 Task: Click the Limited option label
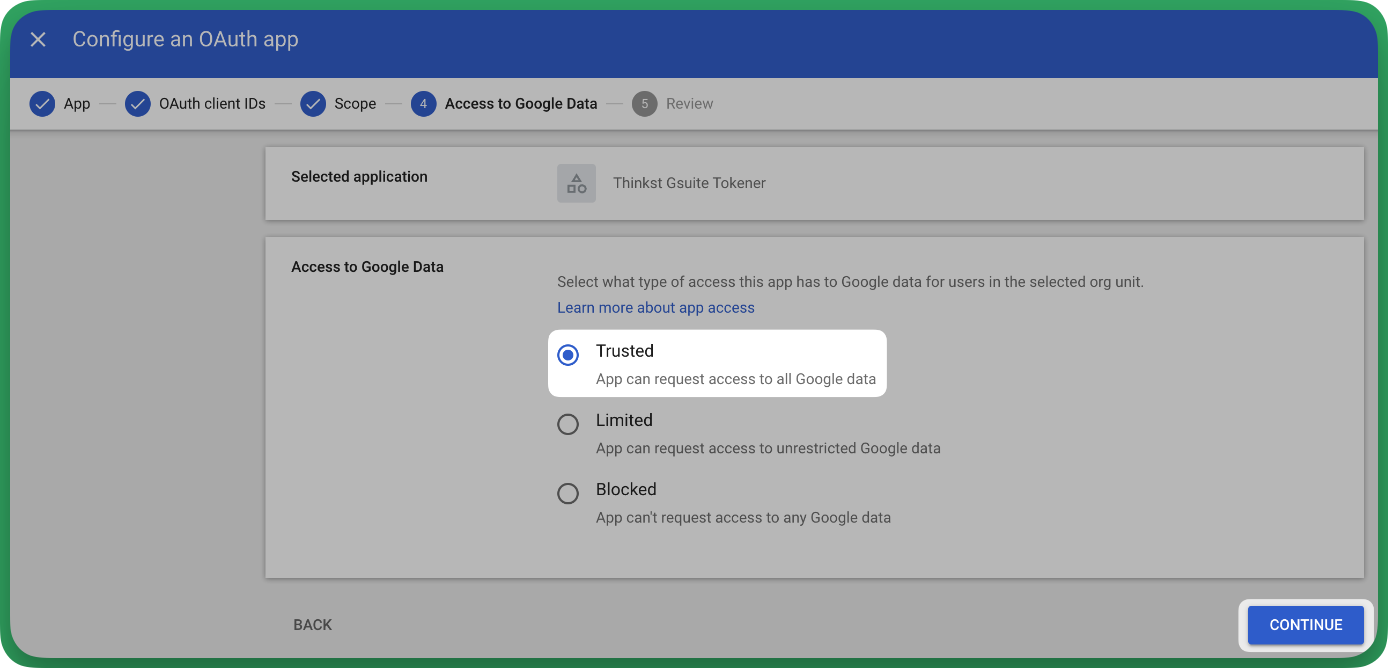pyautogui.click(x=624, y=420)
